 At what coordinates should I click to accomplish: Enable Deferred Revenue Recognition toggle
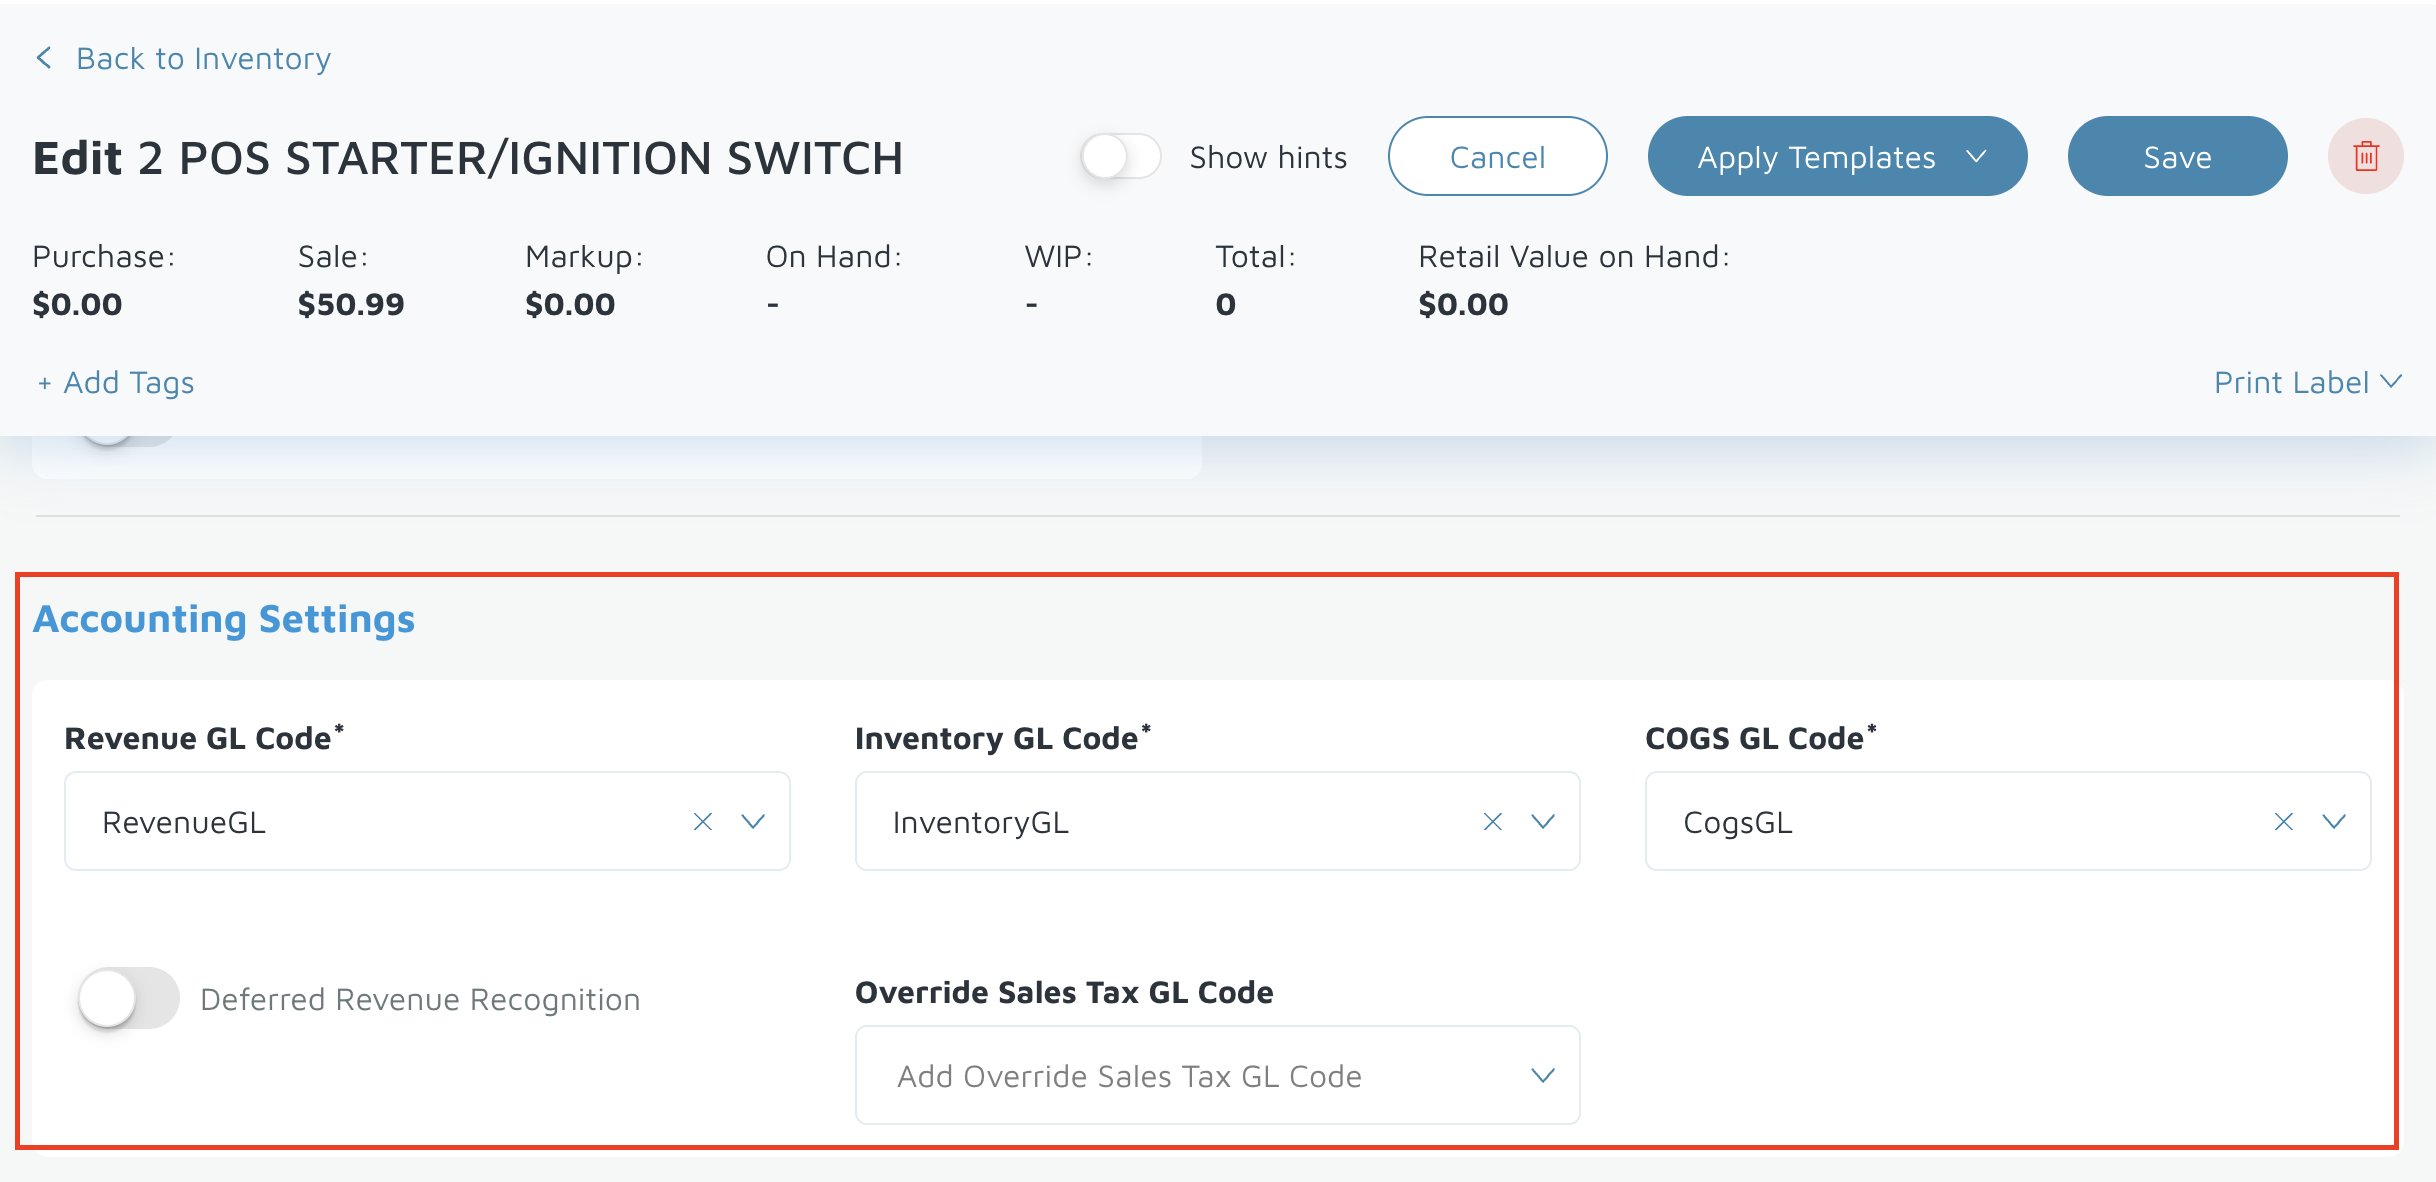pyautogui.click(x=128, y=998)
